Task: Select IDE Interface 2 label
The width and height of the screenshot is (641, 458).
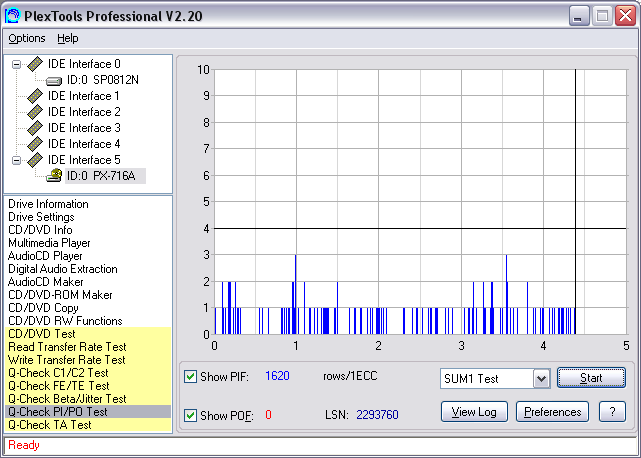Action: point(84,112)
